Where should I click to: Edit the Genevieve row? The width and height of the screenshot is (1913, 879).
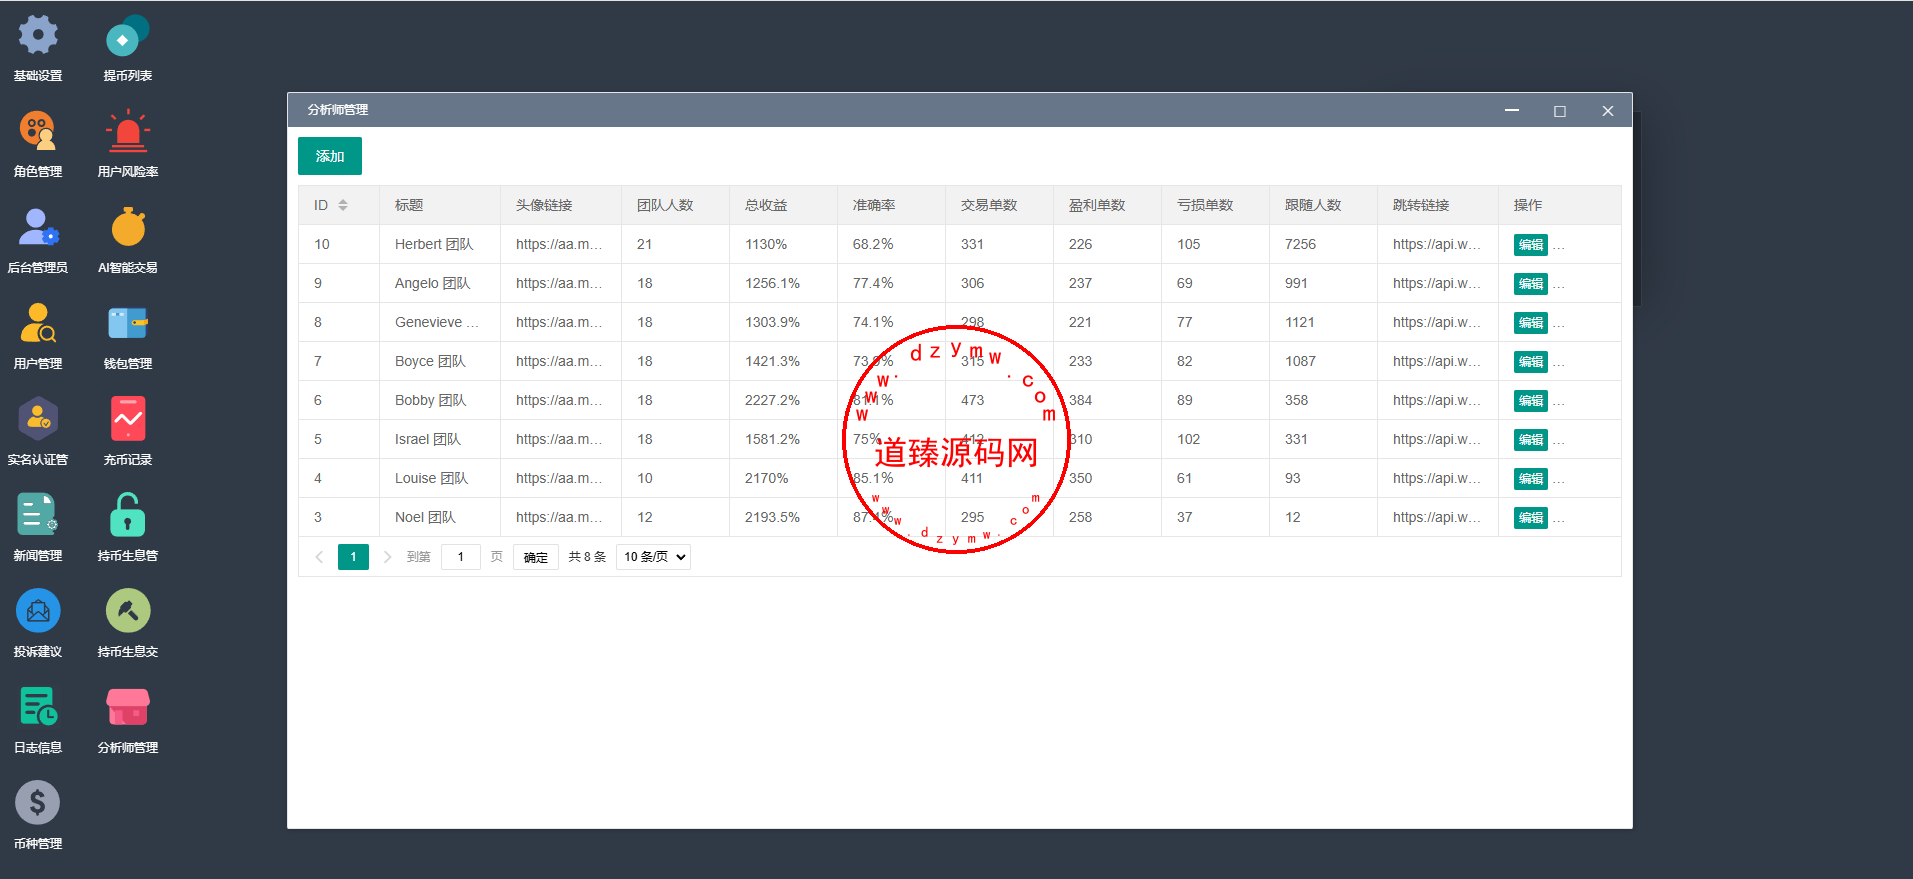point(1530,323)
